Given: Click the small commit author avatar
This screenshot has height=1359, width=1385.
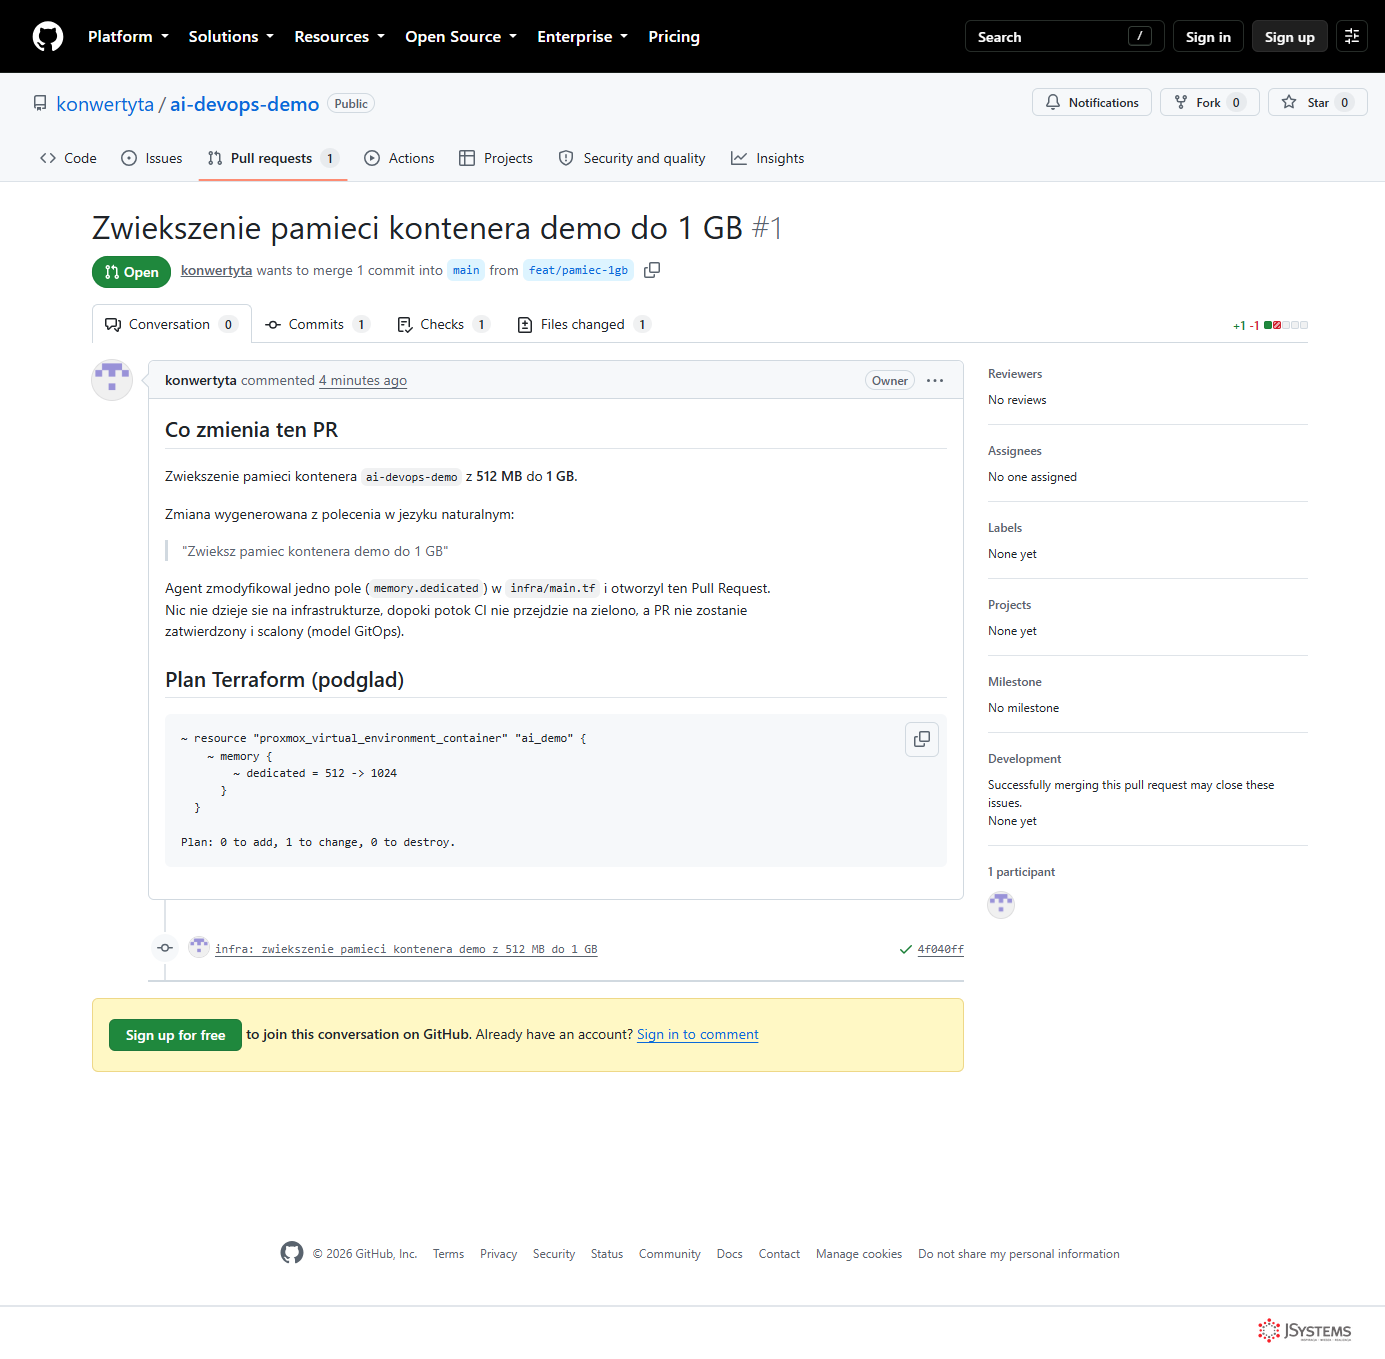Looking at the screenshot, I should [x=199, y=947].
